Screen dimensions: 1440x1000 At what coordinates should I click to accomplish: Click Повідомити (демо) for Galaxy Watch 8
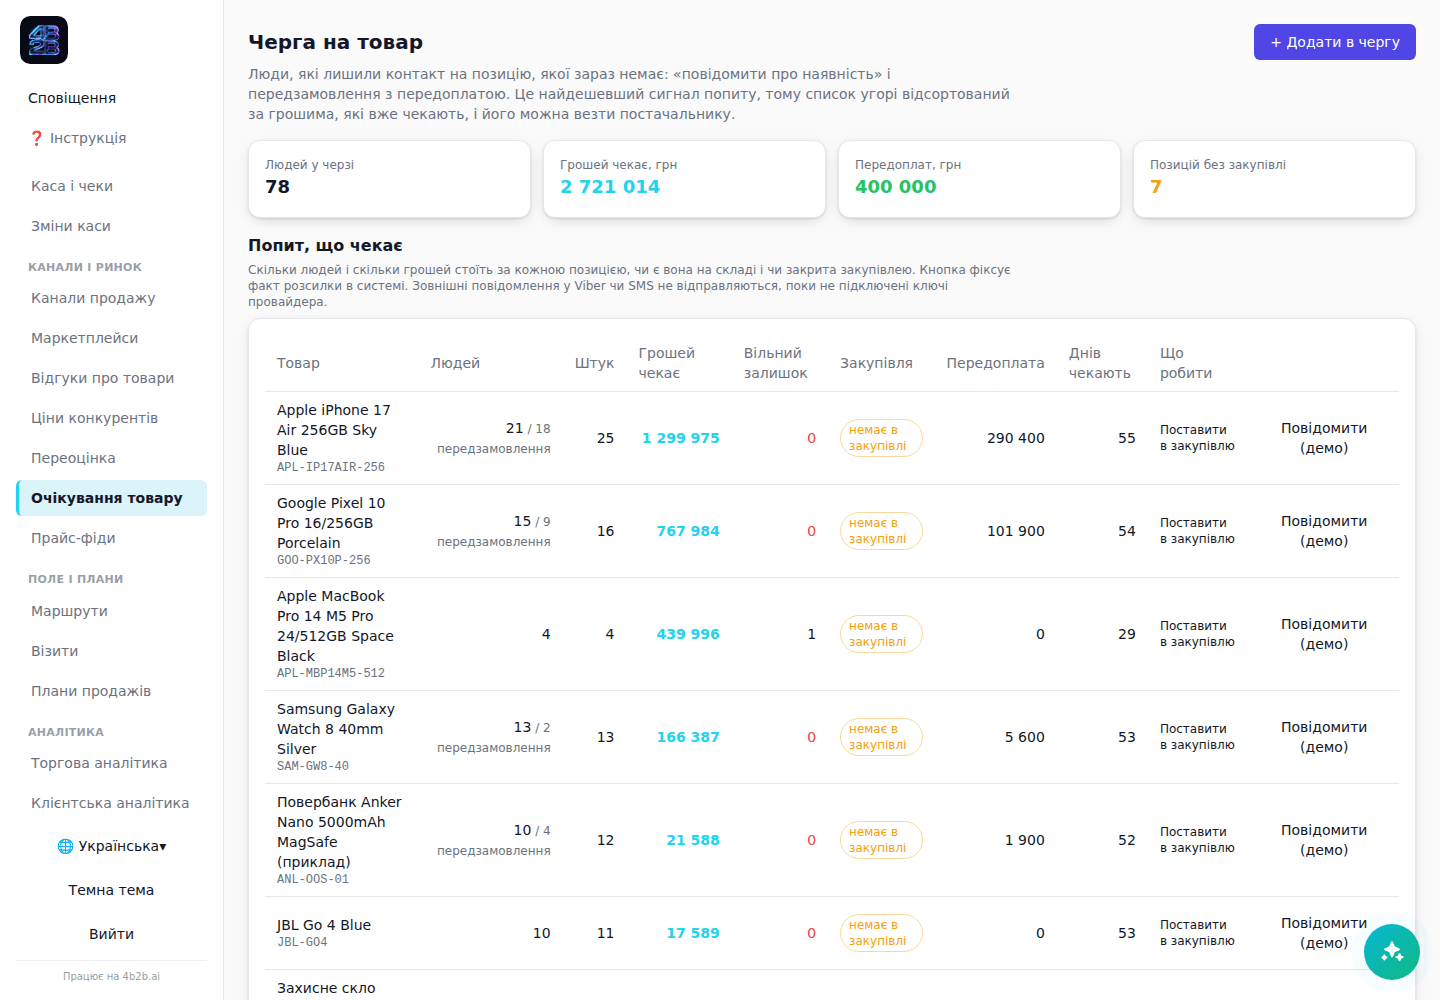point(1324,737)
